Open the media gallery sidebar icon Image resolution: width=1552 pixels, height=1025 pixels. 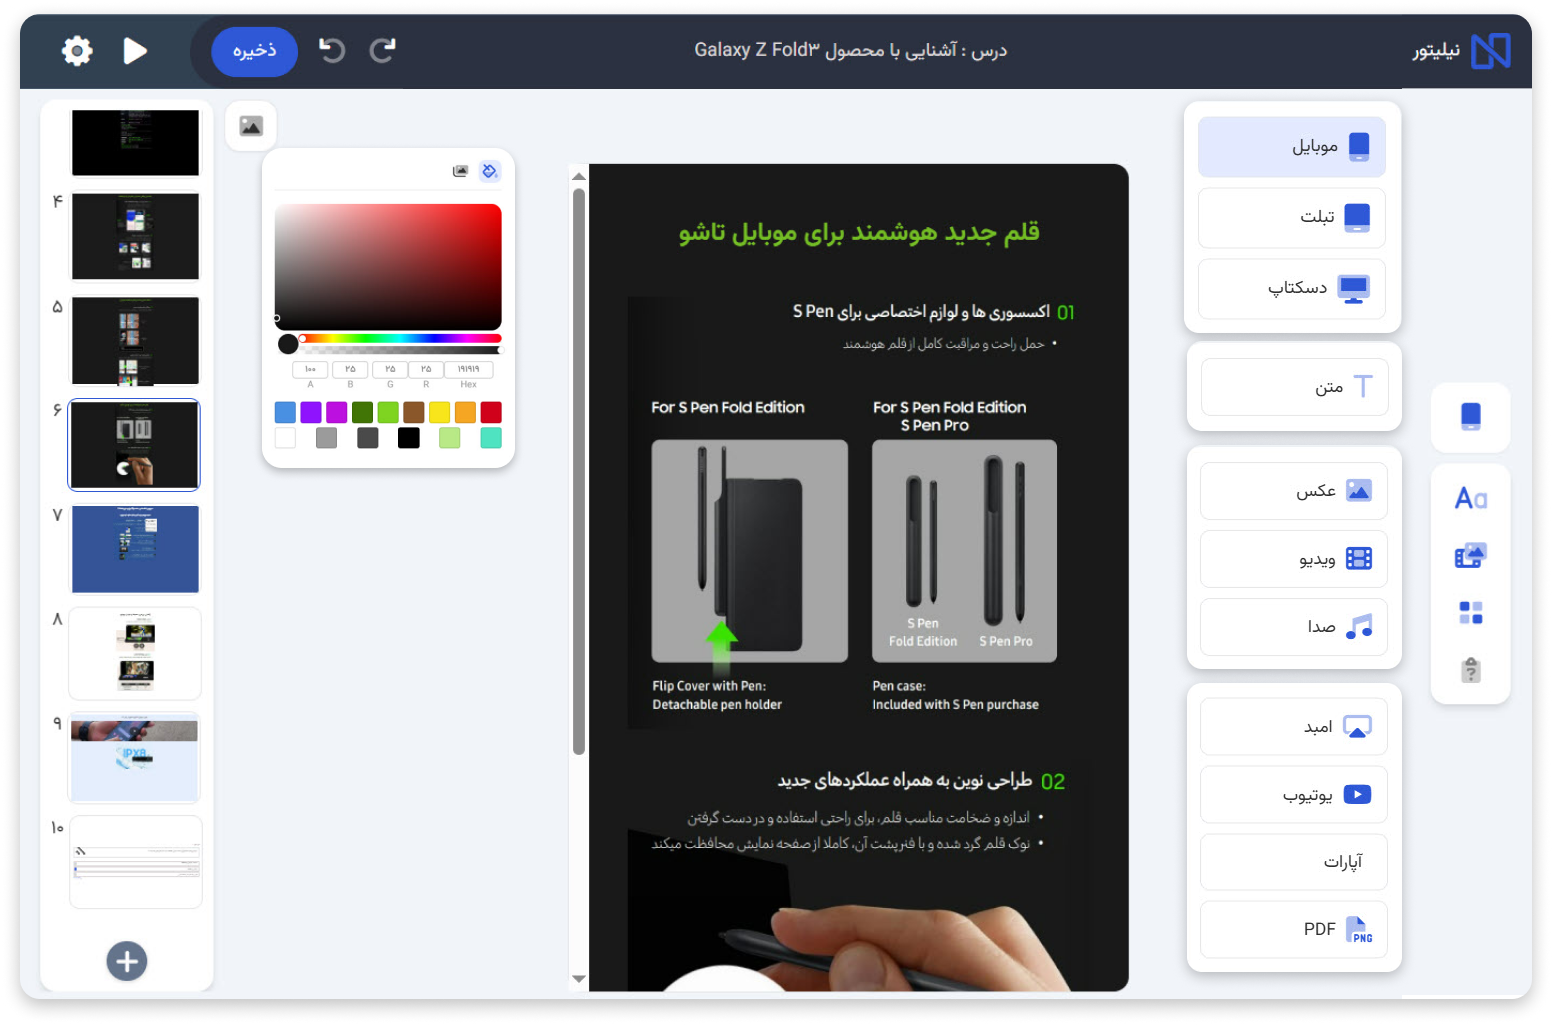click(1470, 556)
